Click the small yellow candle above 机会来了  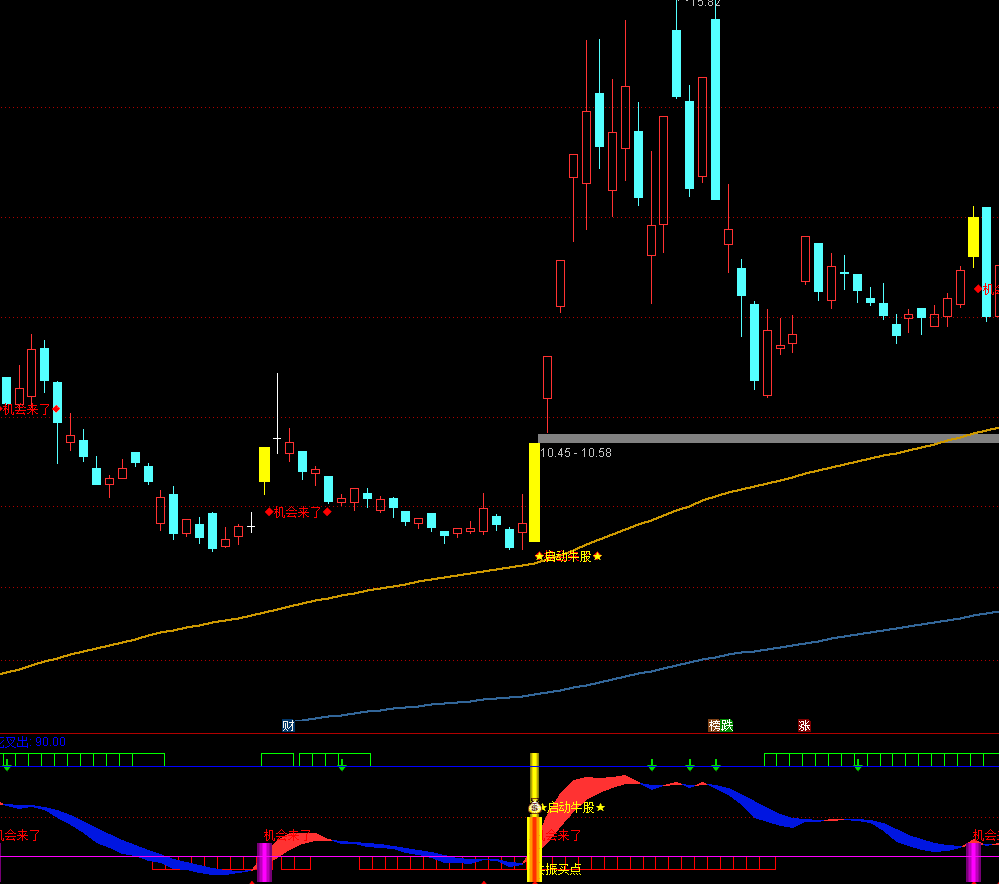[264, 465]
